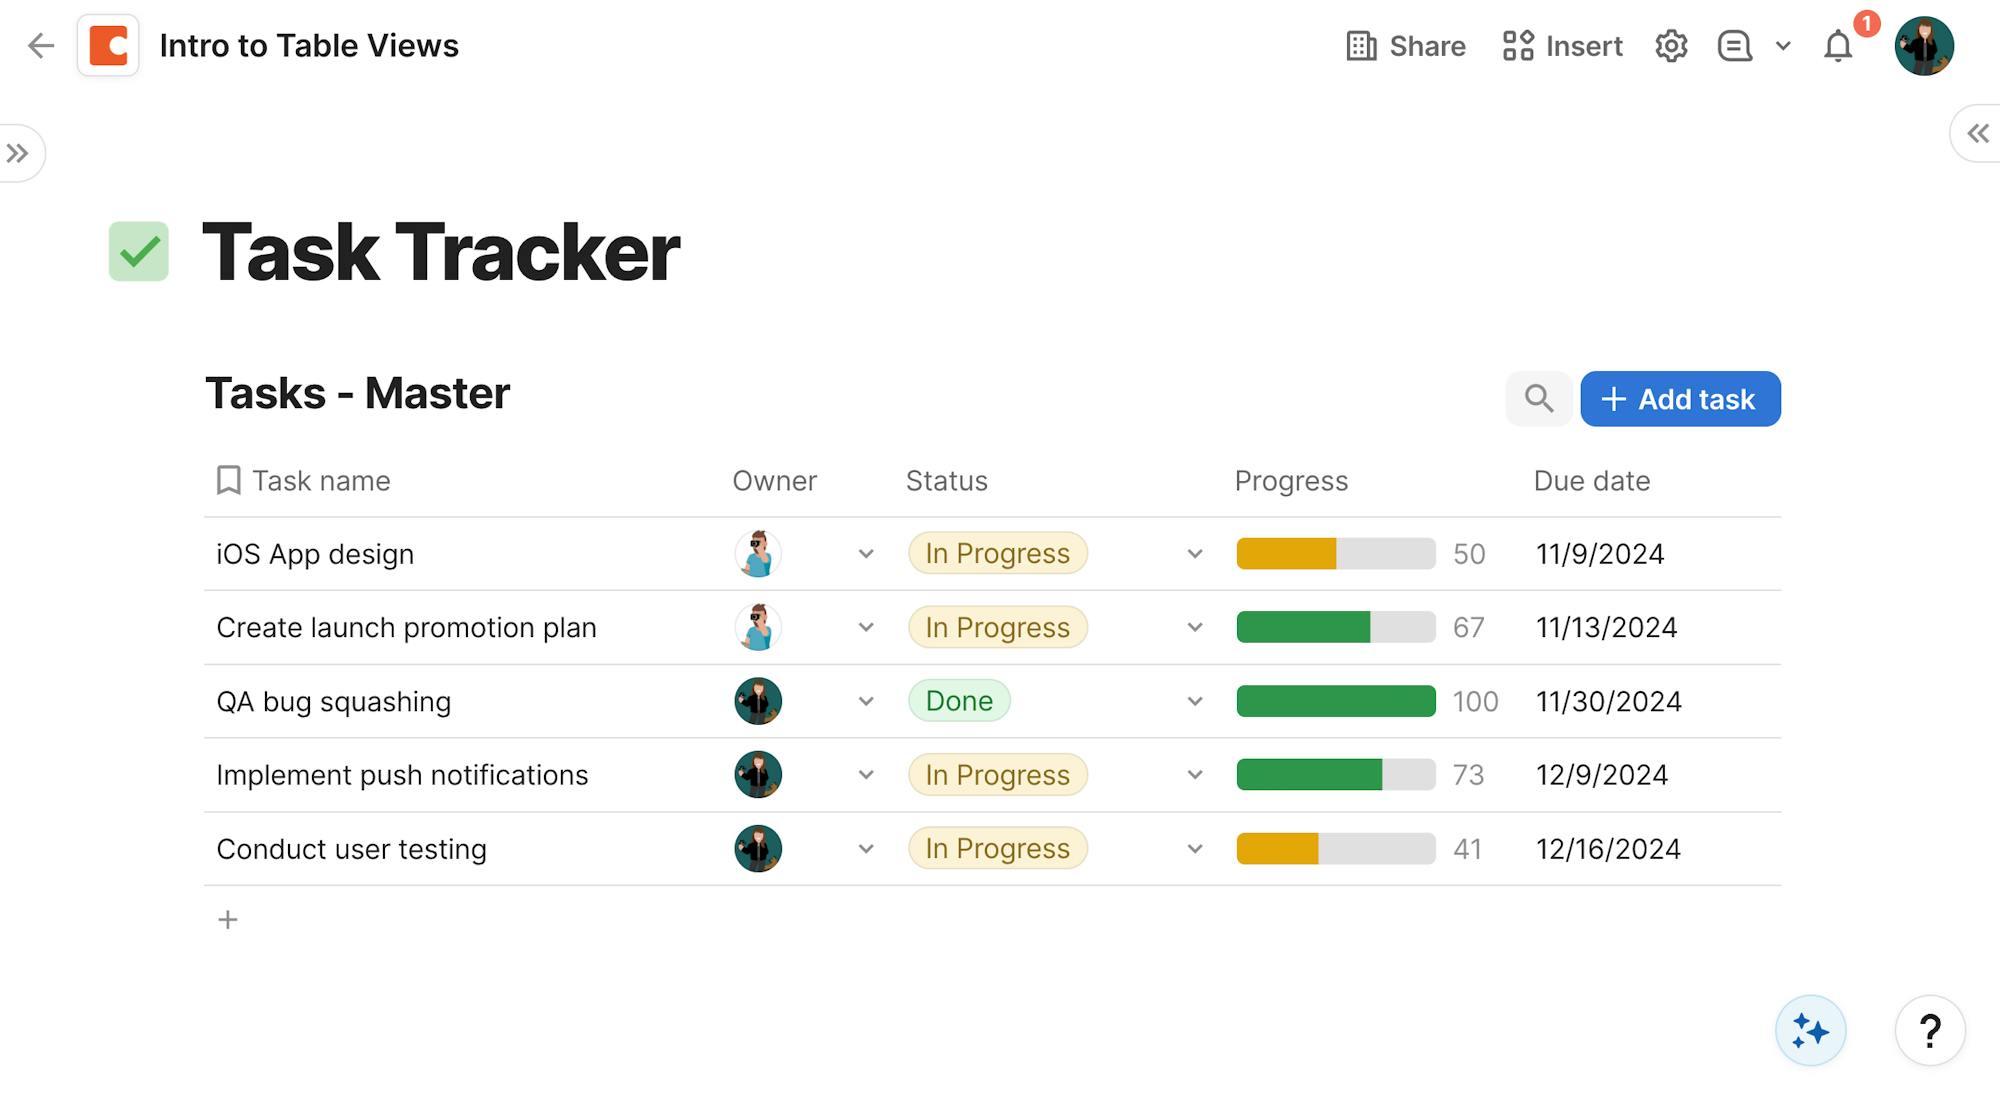The image size is (2000, 1107).
Task: Open the Status dropdown for Conduct user testing
Action: point(1195,849)
